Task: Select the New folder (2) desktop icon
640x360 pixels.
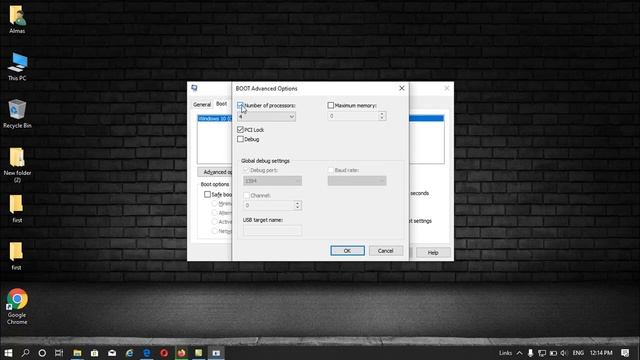Action: pos(17,164)
